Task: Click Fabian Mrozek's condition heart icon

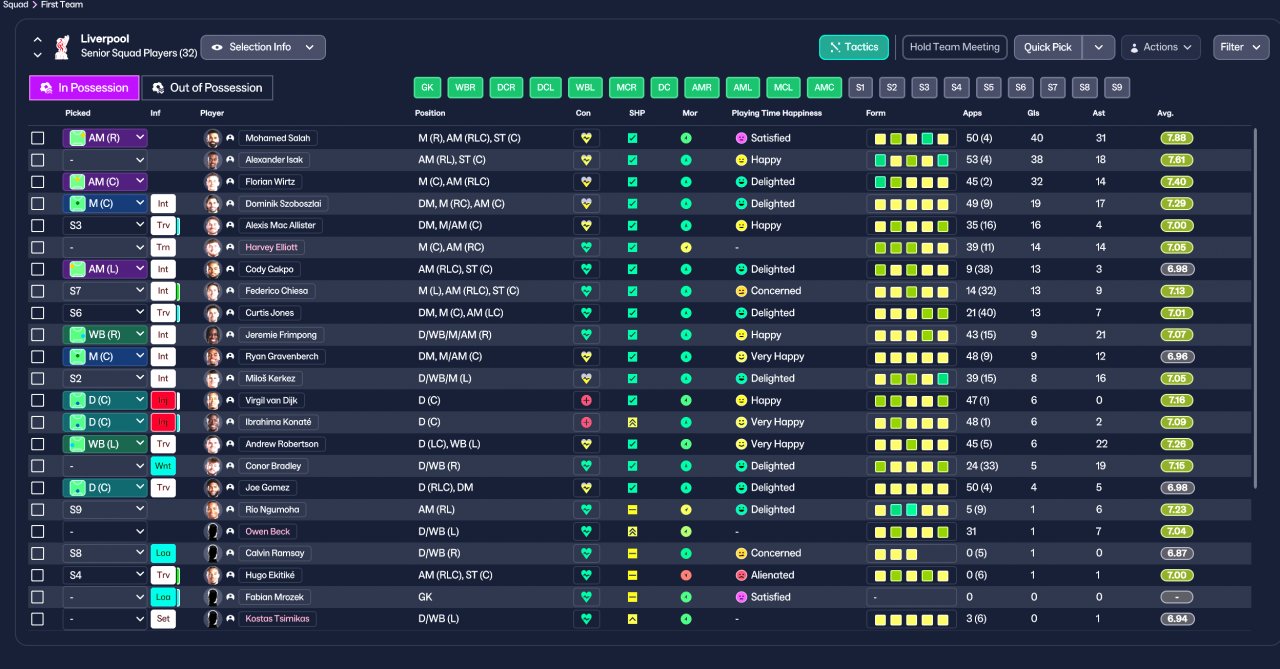Action: click(586, 597)
